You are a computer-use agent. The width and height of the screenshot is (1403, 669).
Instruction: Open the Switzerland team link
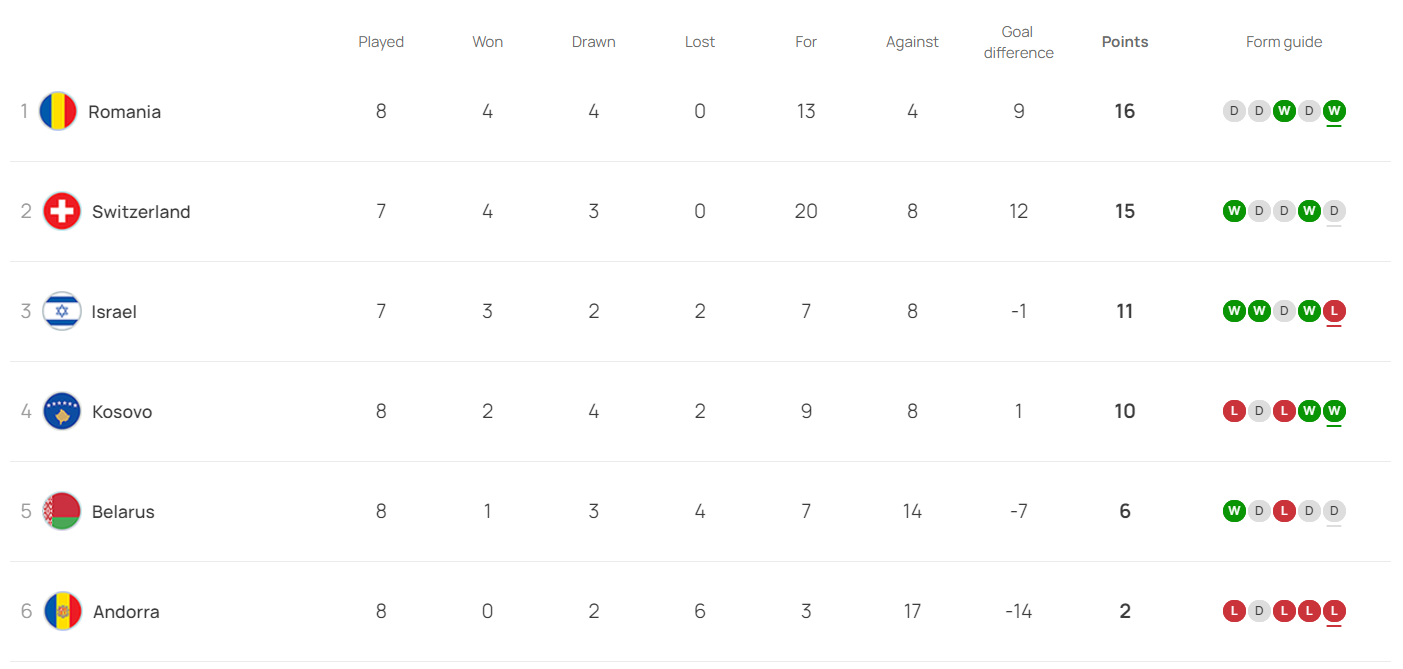pyautogui.click(x=141, y=212)
